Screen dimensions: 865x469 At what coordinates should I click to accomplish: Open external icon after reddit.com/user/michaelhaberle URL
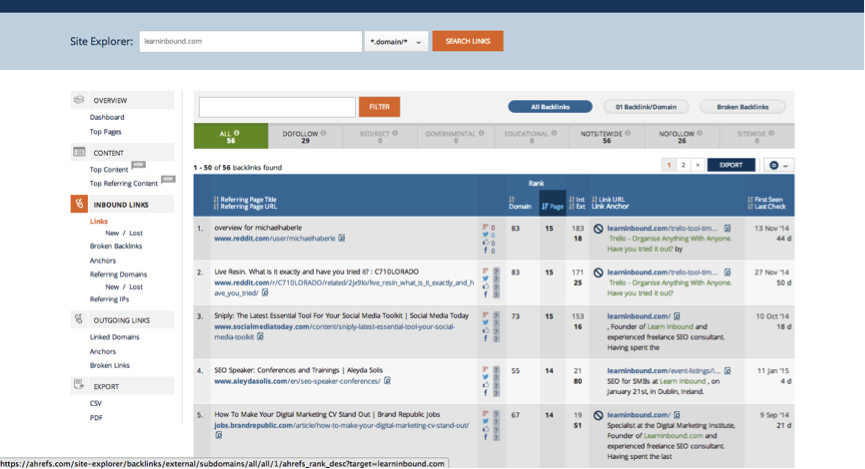click(x=341, y=238)
